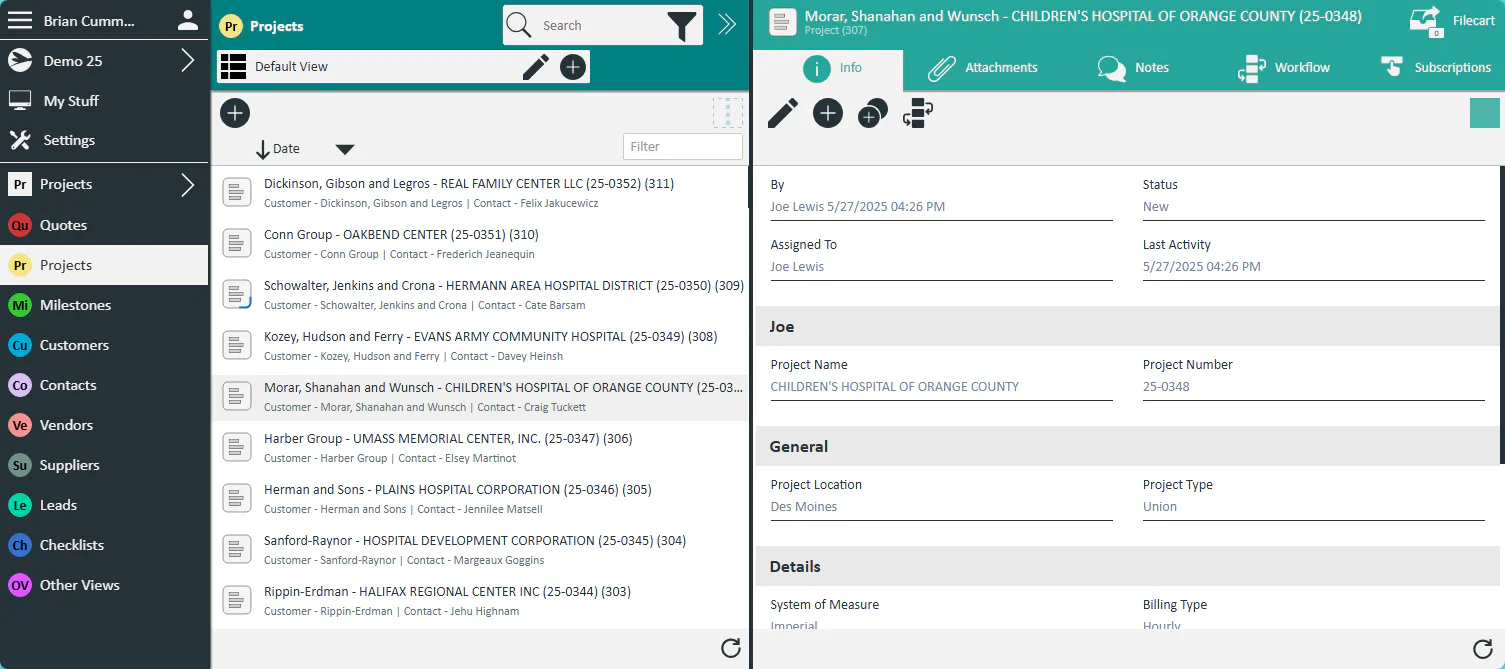
Task: Expand the Projects module chevron in sidebar
Action: click(188, 184)
